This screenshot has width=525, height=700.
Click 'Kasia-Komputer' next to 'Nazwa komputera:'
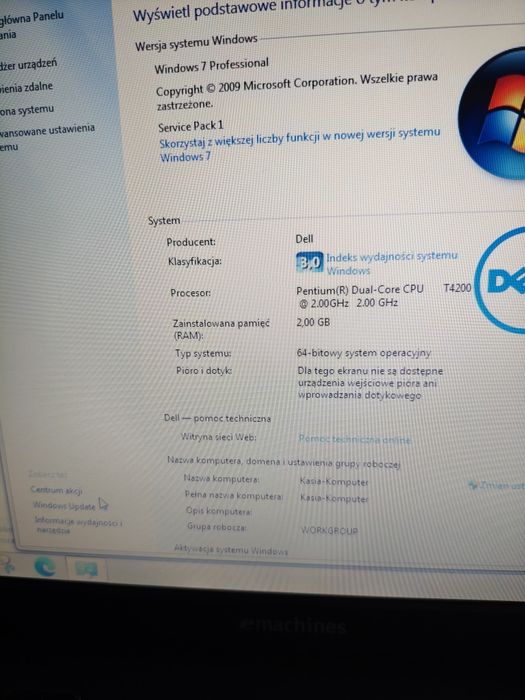pos(334,482)
